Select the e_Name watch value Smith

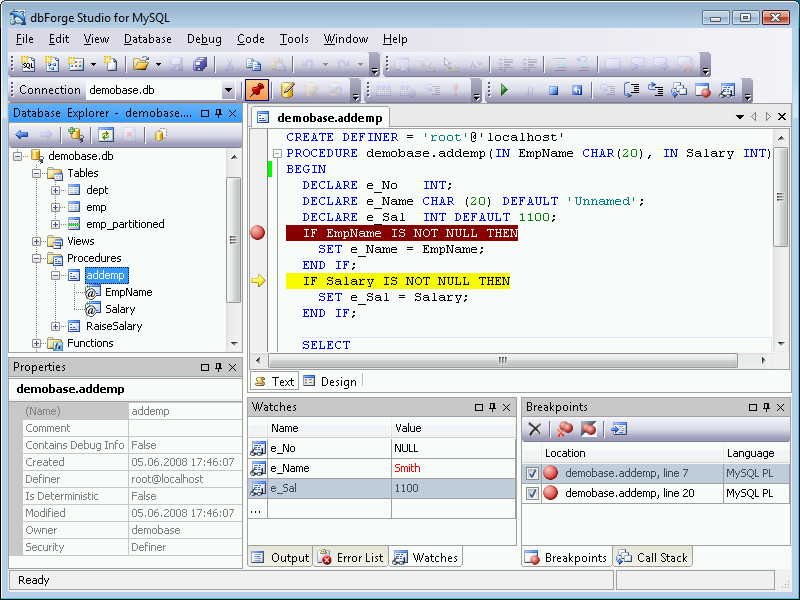coord(407,468)
